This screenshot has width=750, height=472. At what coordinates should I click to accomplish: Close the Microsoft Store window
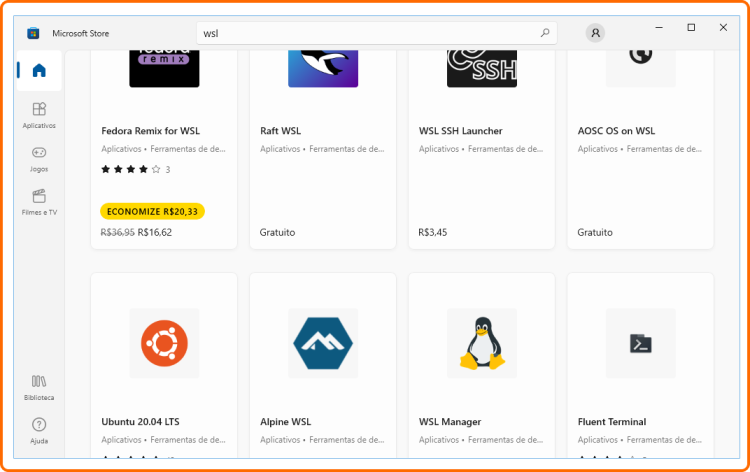[x=723, y=28]
